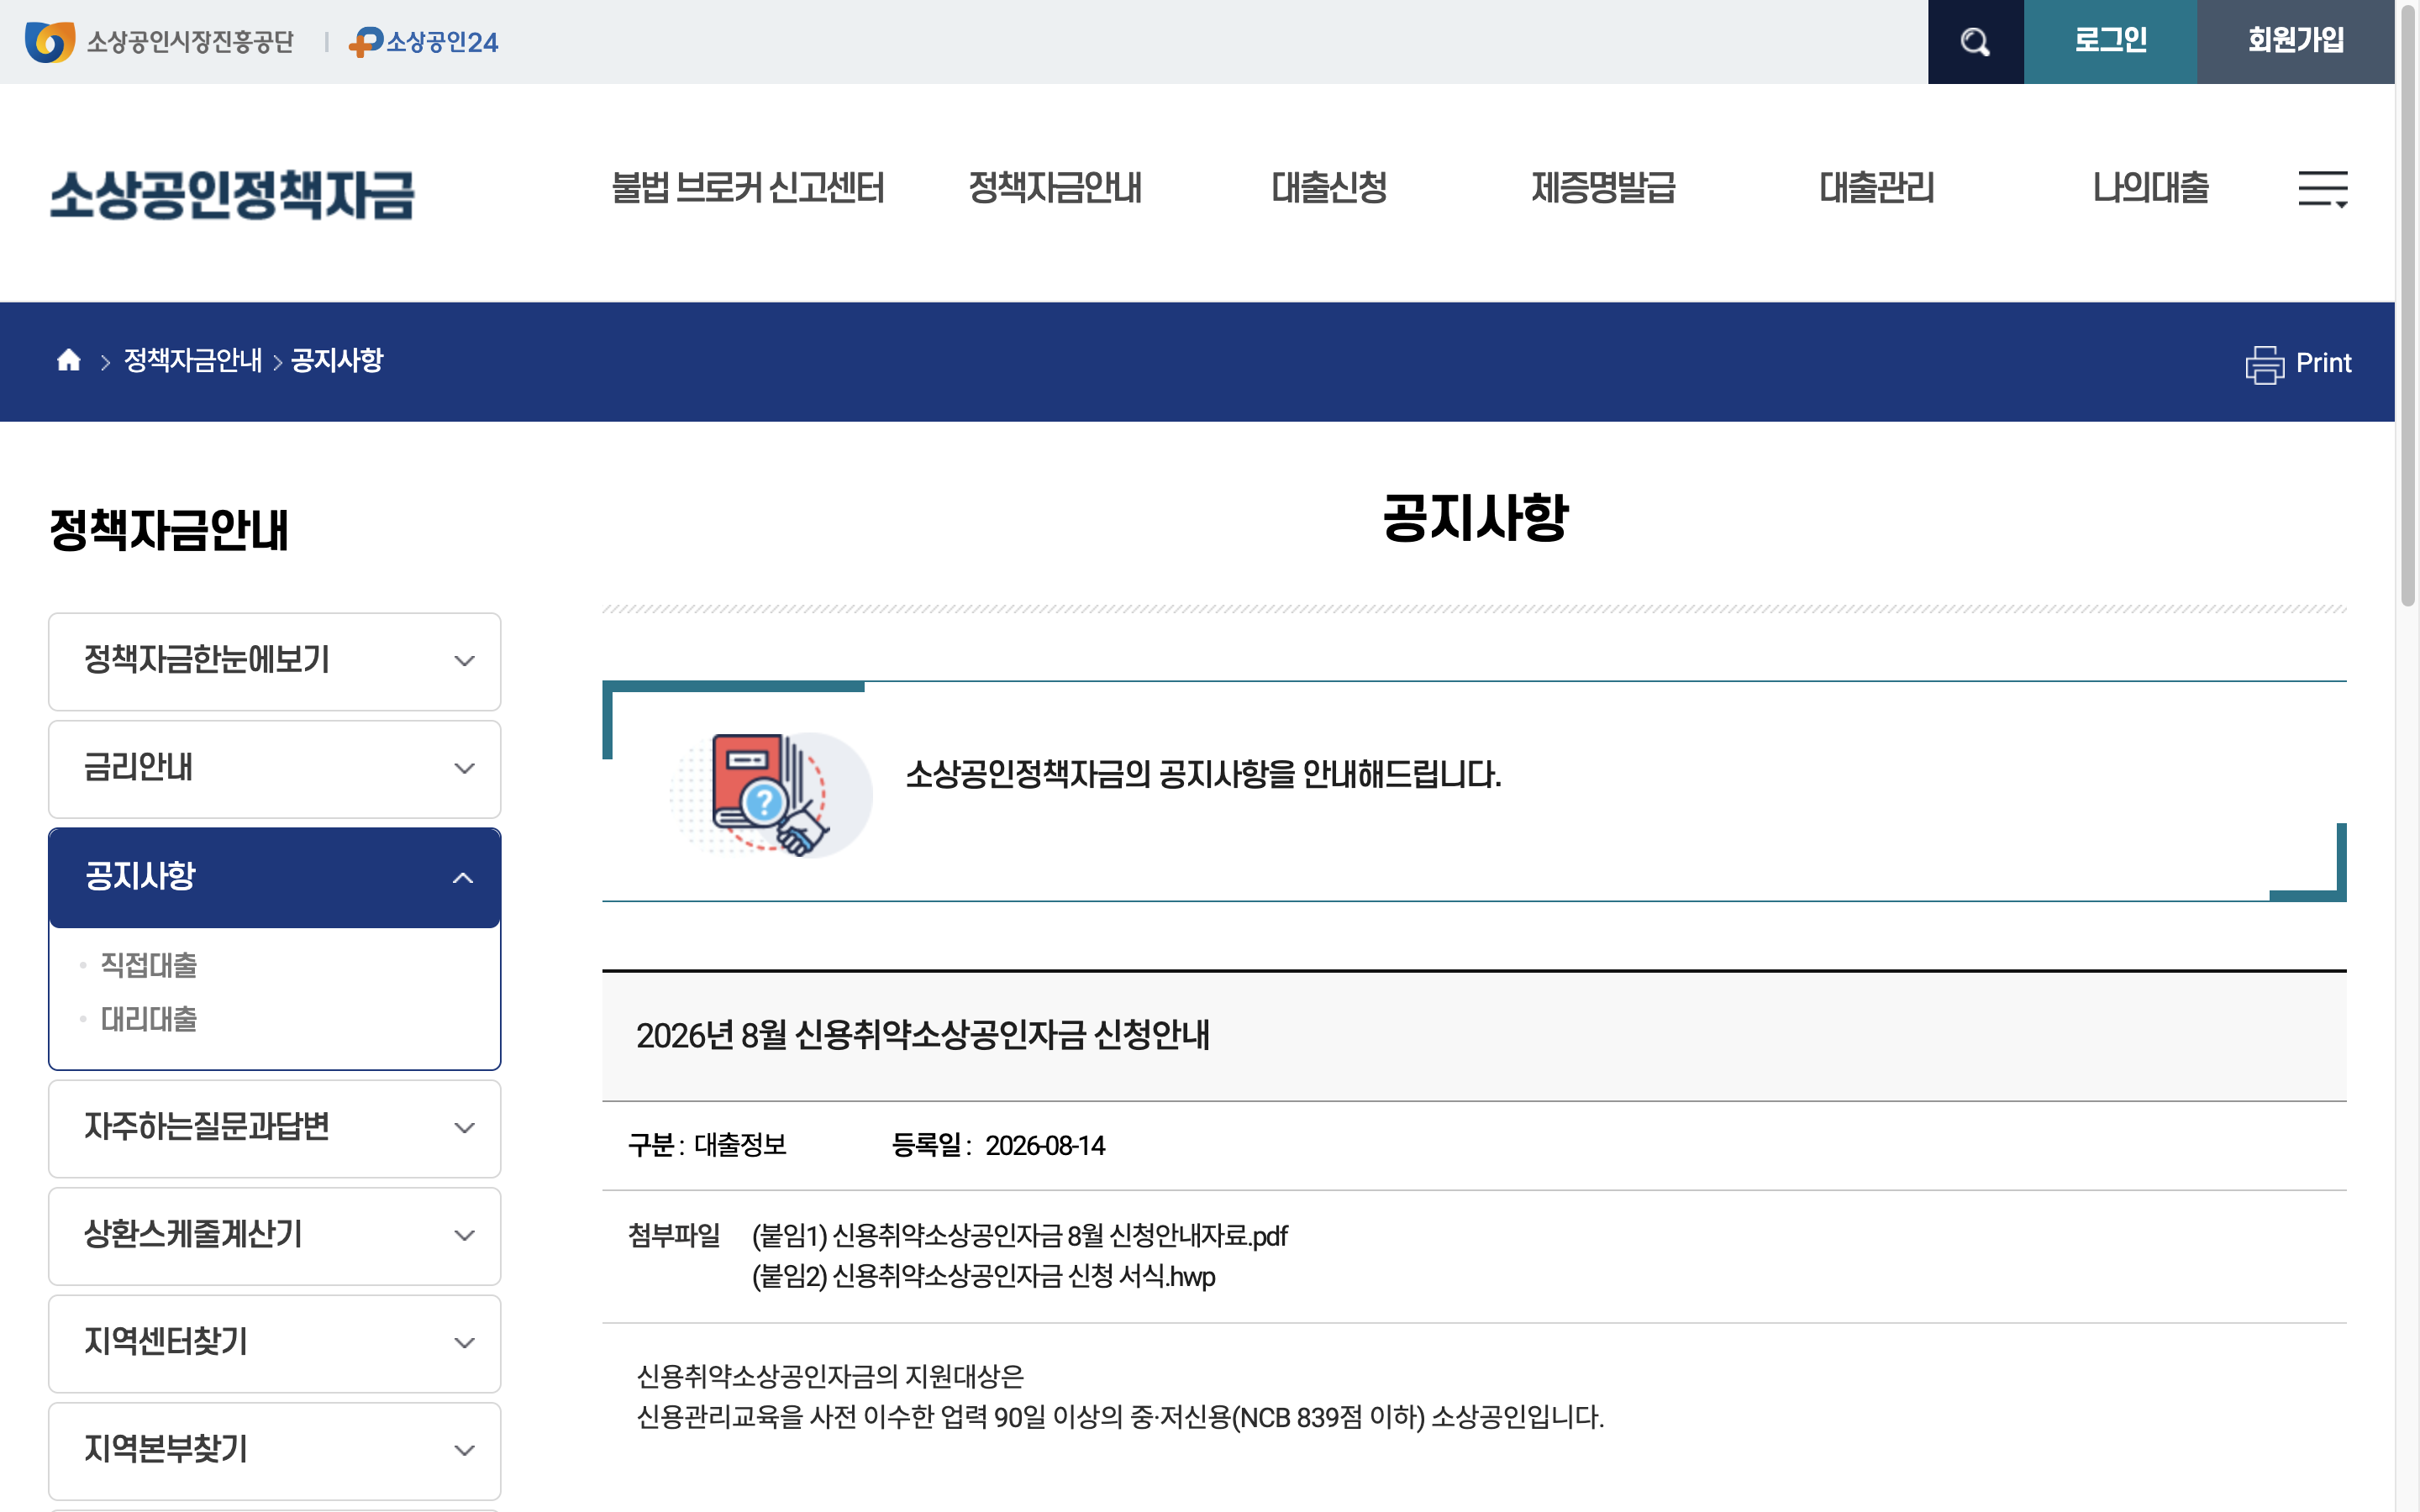Click 정책자금안내 in the breadcrumb
2420x1512 pixels.
pos(193,360)
